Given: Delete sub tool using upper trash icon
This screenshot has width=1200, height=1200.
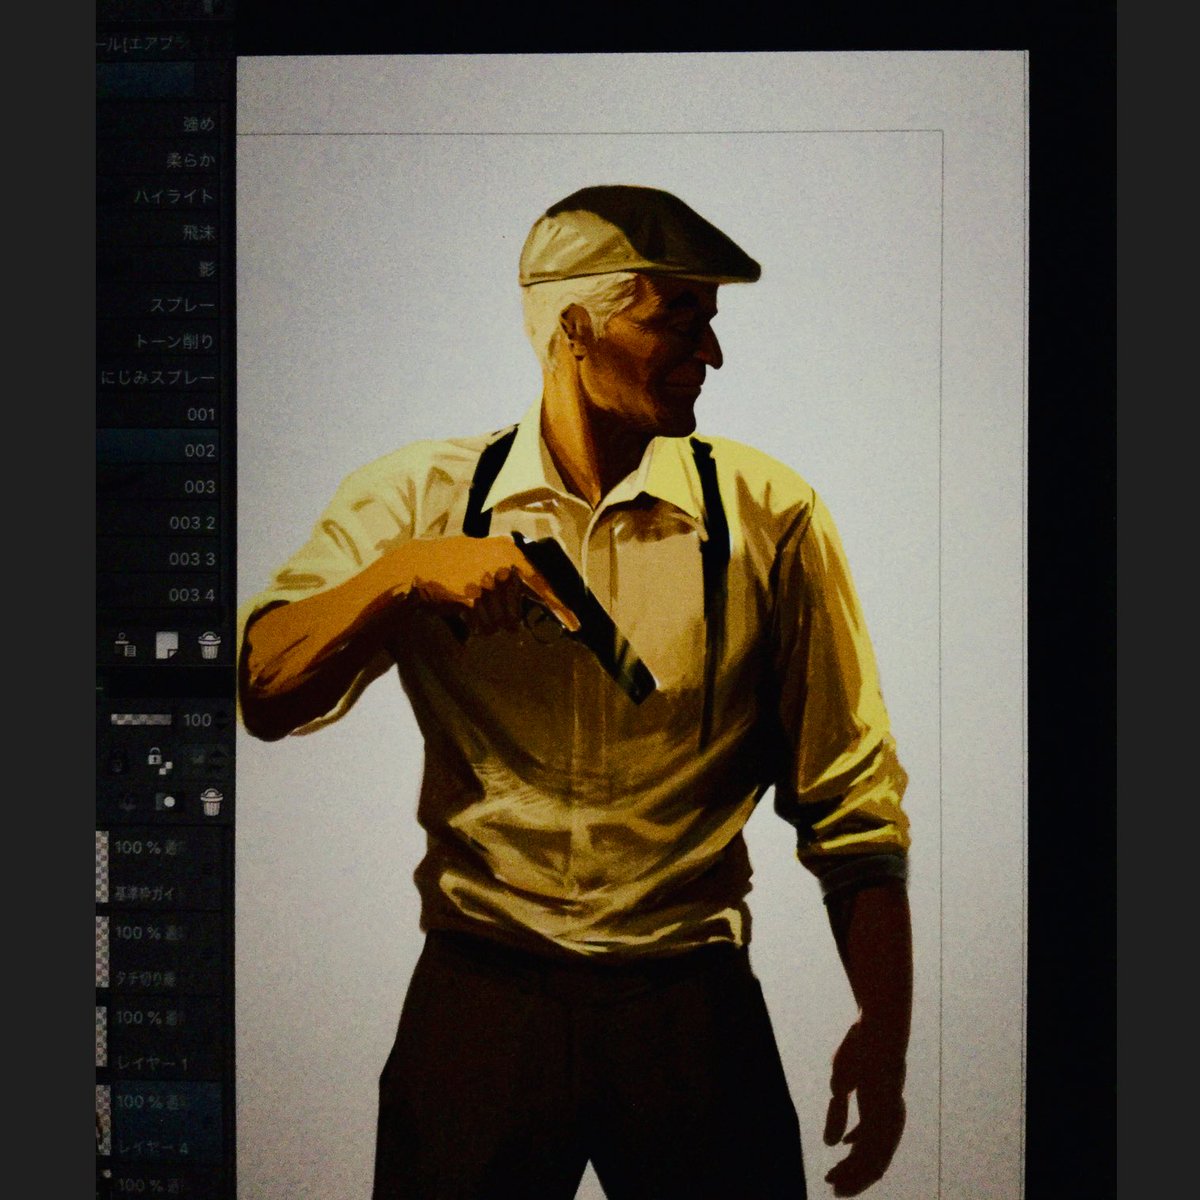Looking at the screenshot, I should click(x=209, y=645).
